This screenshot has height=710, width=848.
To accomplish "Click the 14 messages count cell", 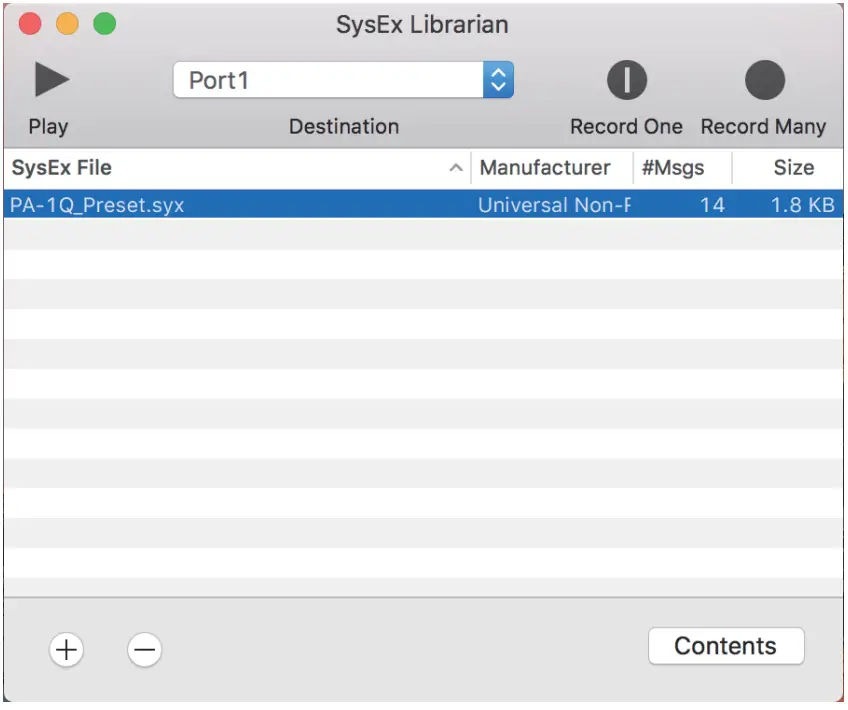I will (x=712, y=205).
